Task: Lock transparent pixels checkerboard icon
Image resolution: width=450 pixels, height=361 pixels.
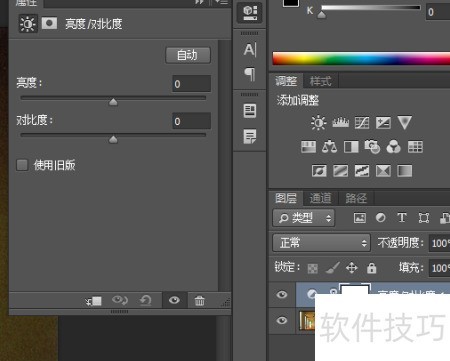Action: tap(313, 268)
